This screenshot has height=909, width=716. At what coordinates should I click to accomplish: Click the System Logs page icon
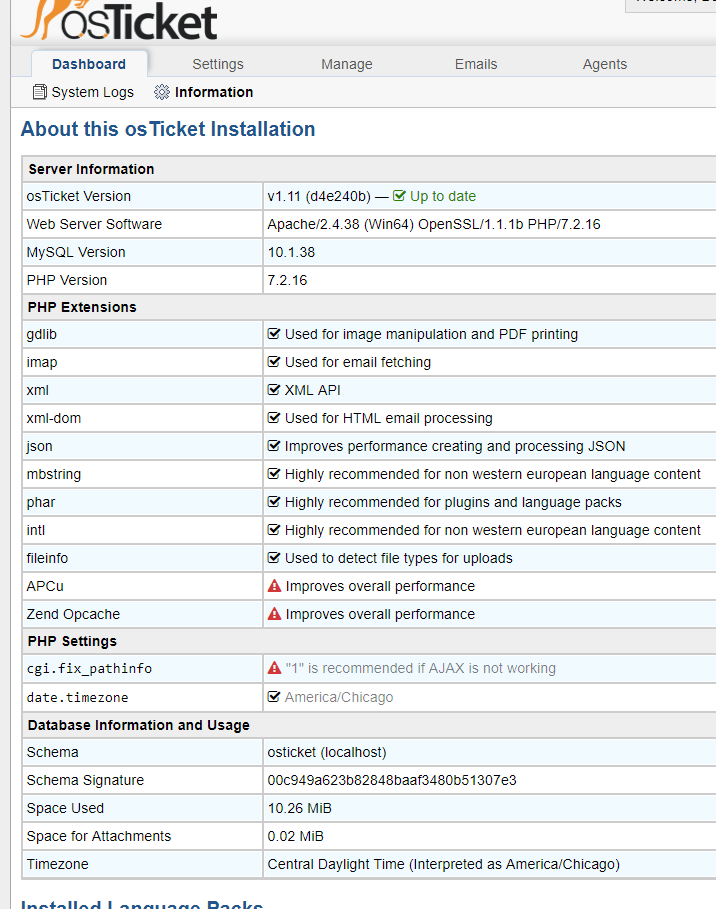point(40,92)
